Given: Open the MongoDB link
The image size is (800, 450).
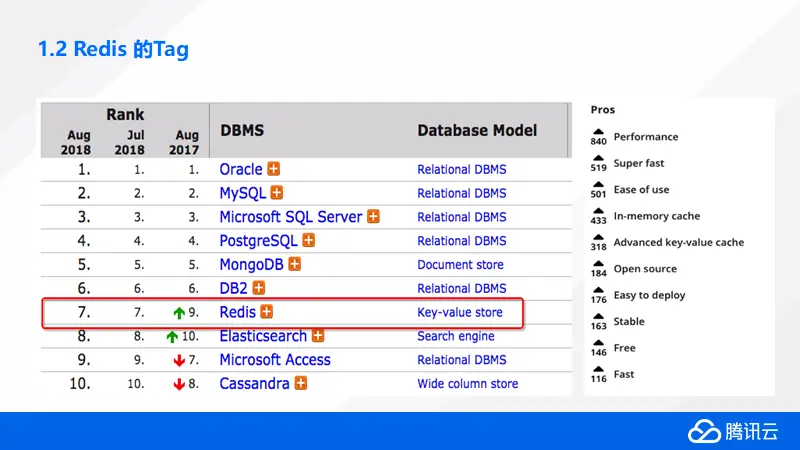Looking at the screenshot, I should pos(252,264).
